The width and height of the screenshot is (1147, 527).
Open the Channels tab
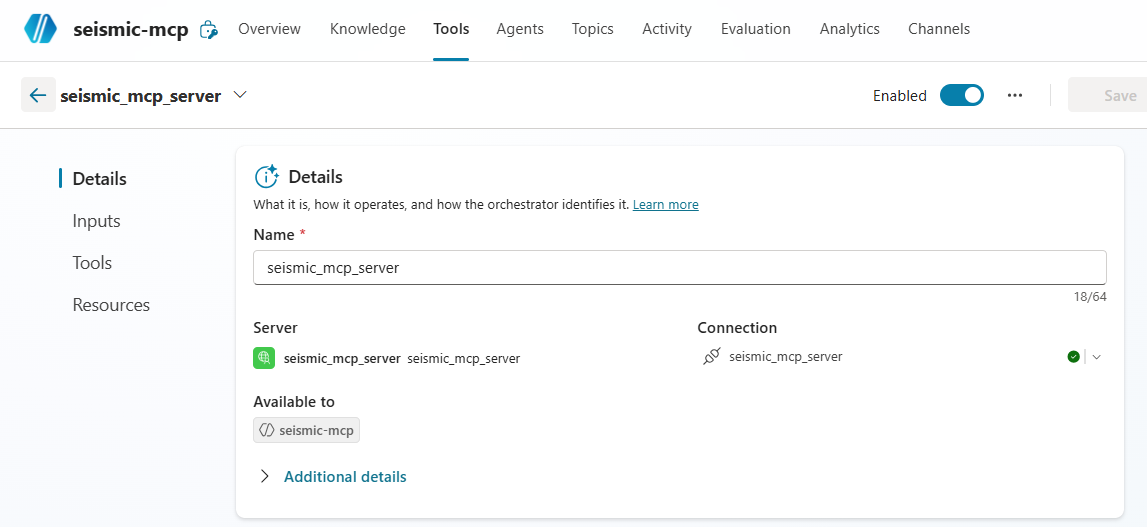939,29
